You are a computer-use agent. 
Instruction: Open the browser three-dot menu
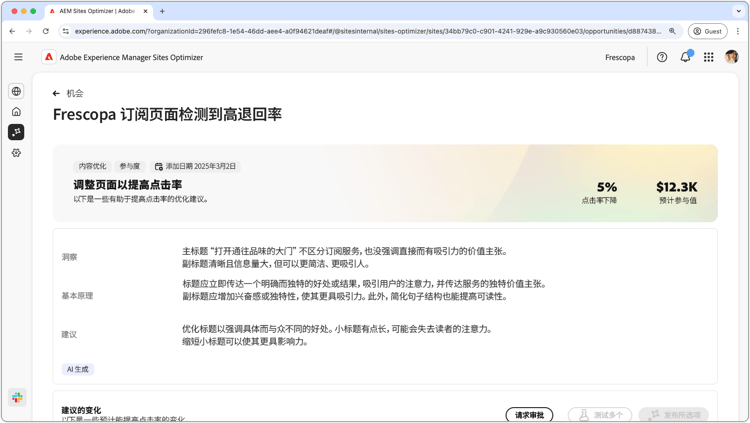pos(738,31)
